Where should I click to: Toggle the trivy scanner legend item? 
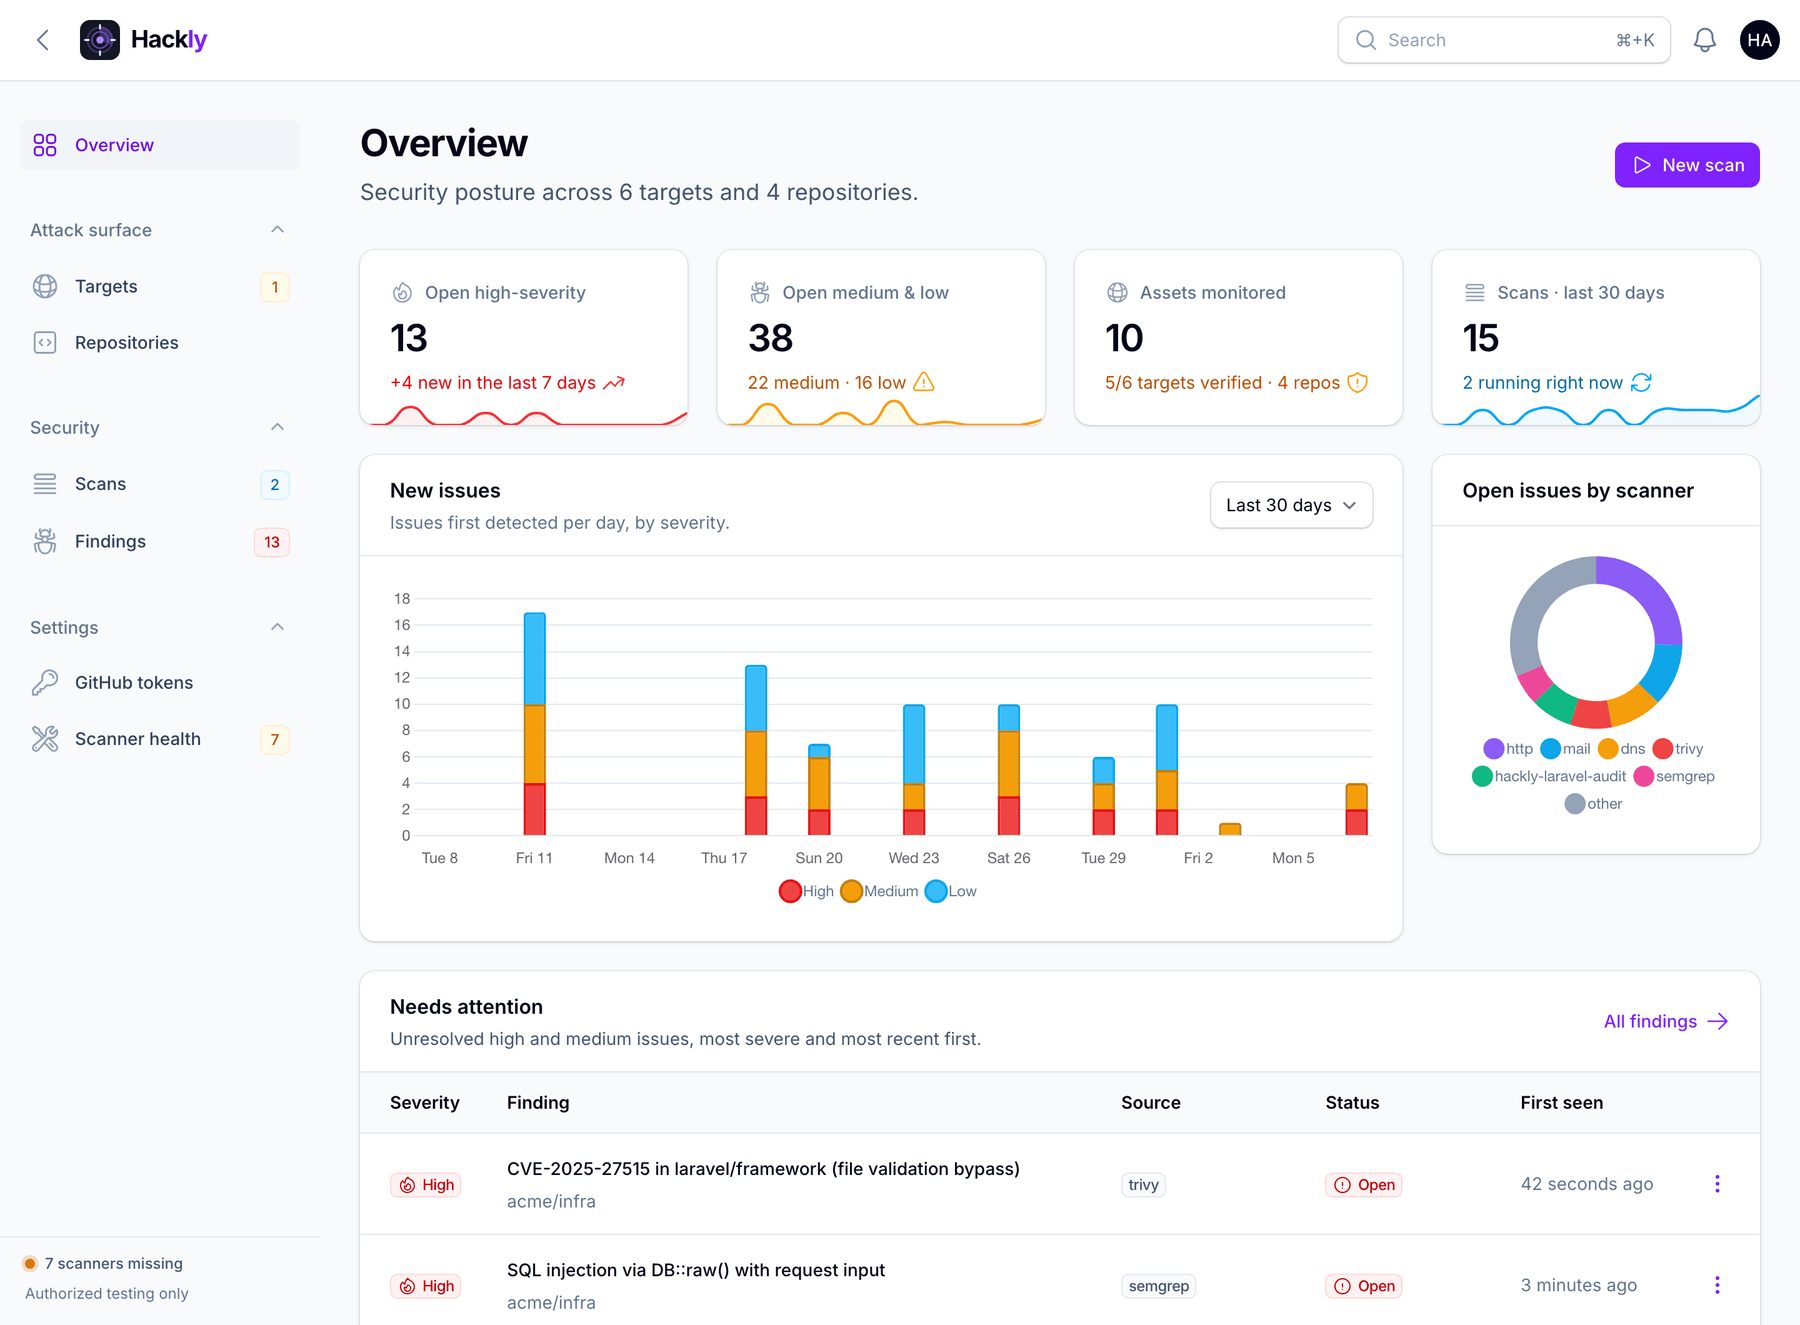1678,749
